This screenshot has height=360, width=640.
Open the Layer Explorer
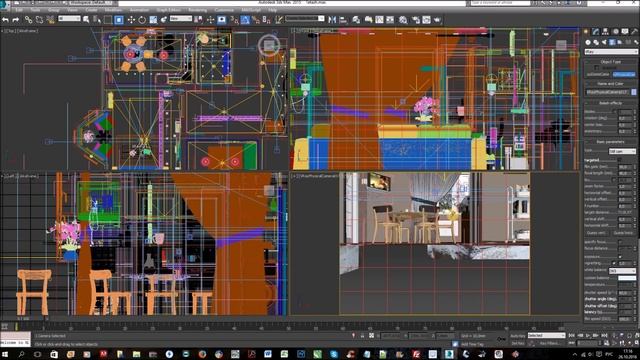click(x=356, y=19)
